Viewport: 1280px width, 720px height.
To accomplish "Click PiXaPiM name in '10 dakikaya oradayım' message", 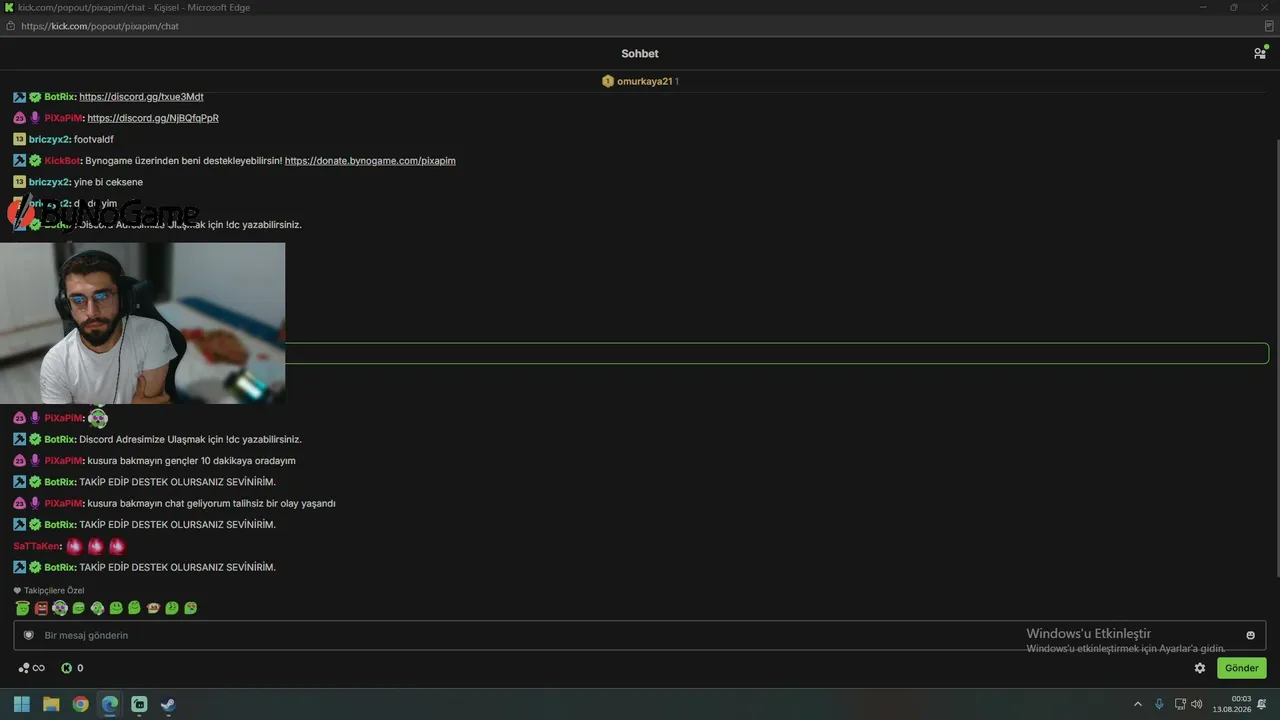I will 64,461.
